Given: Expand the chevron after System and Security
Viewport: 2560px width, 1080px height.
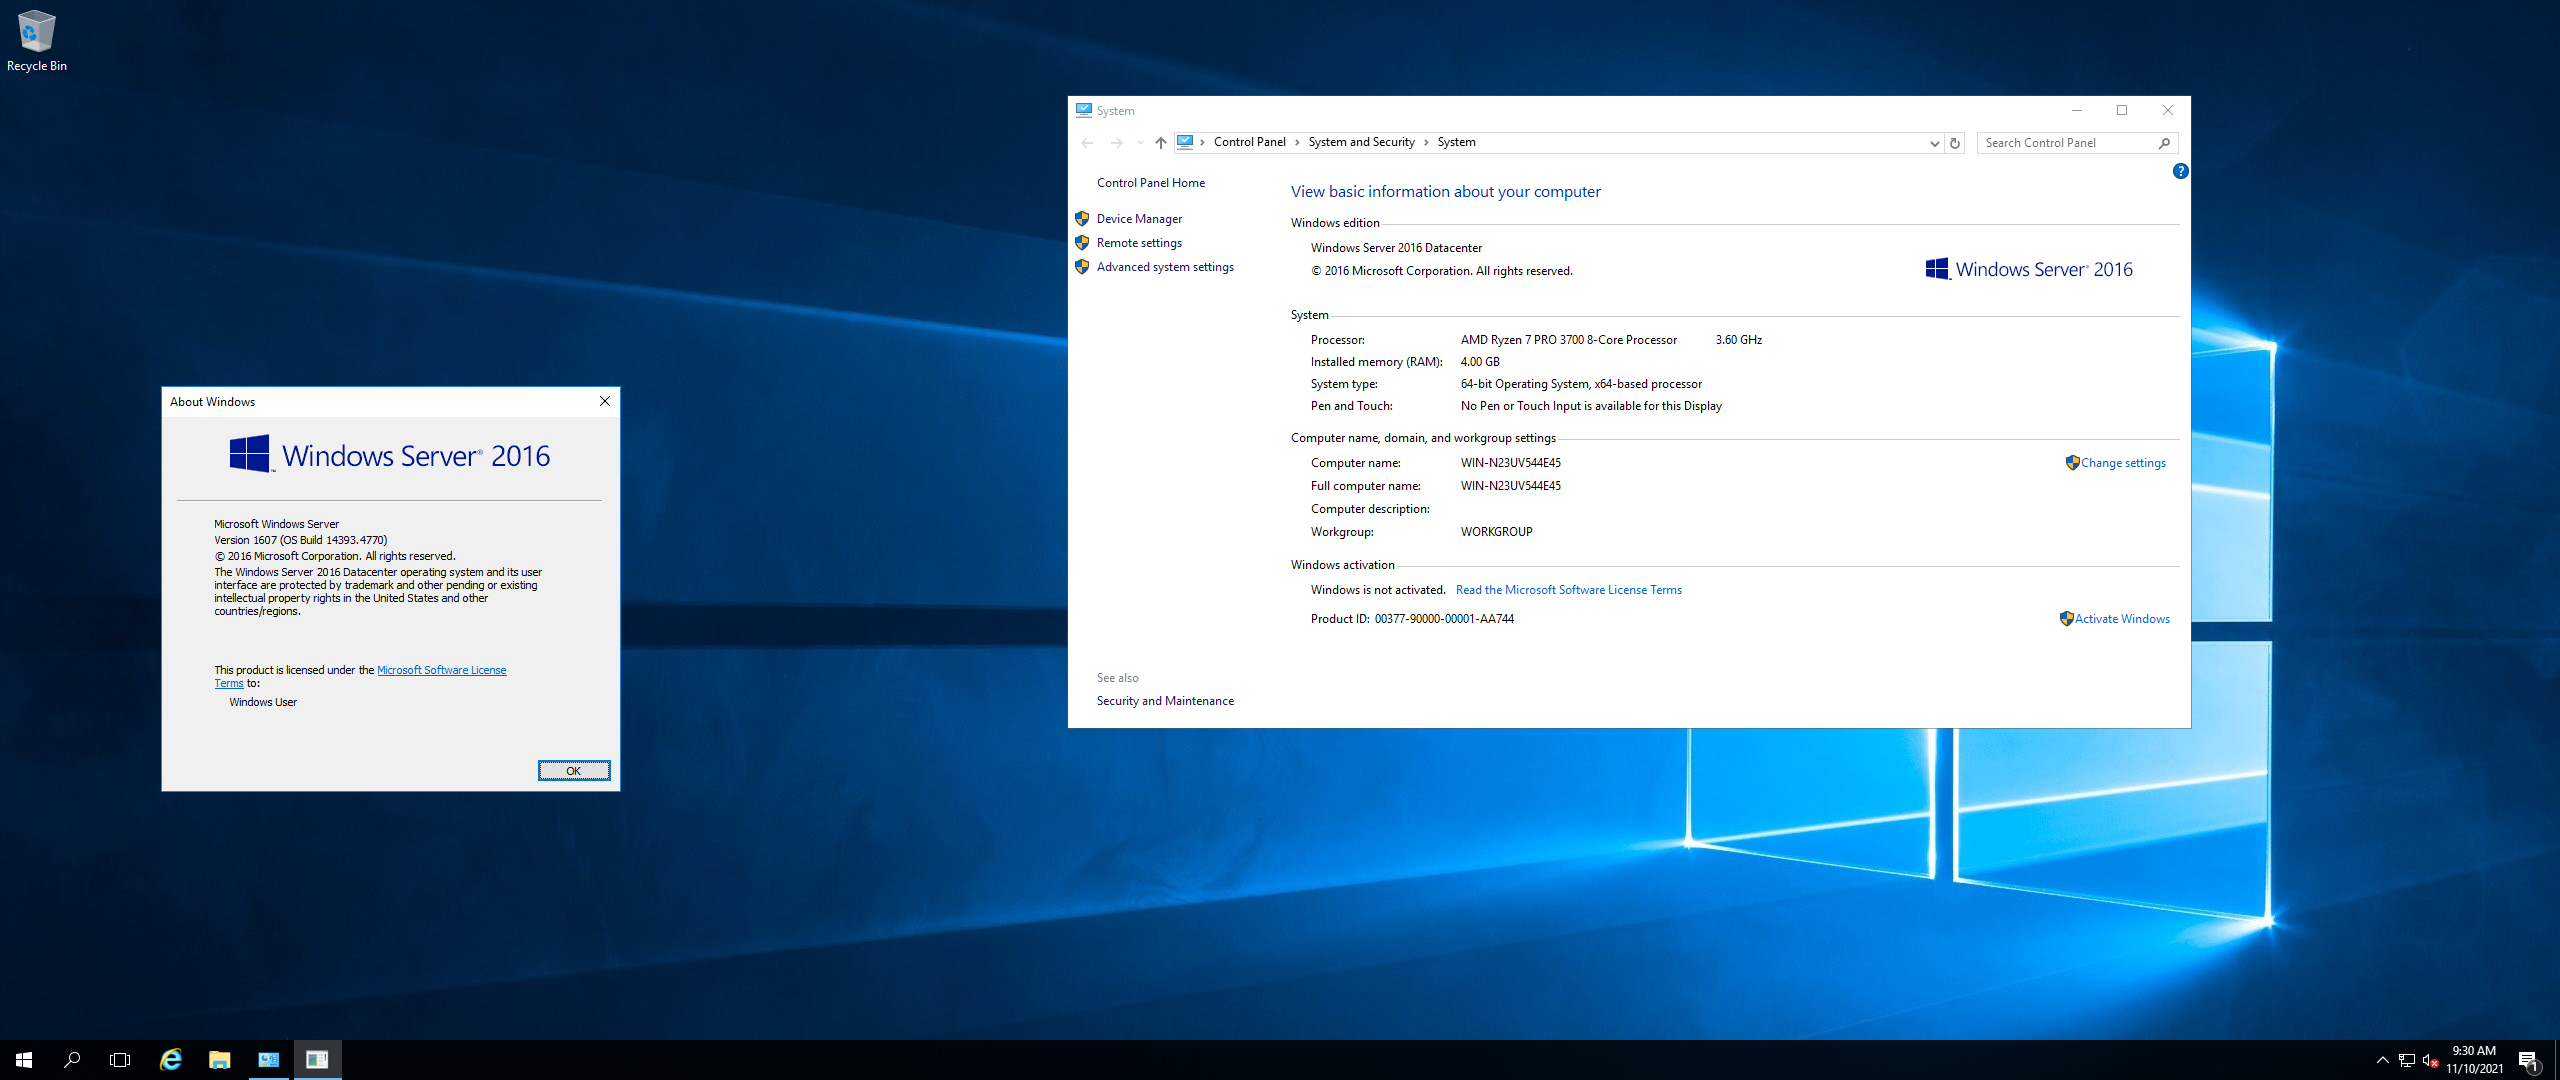Looking at the screenshot, I should (1426, 142).
